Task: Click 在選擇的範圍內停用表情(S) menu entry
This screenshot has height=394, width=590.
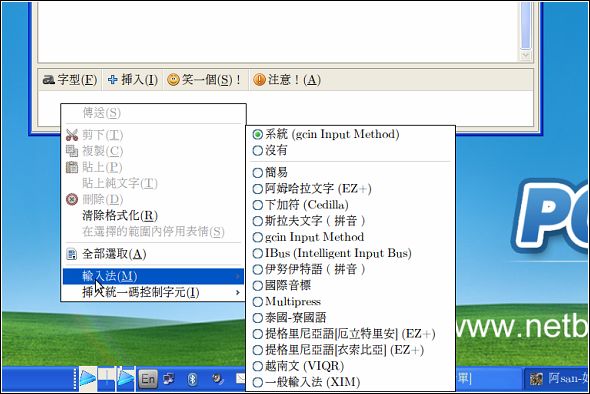Action: pyautogui.click(x=153, y=231)
